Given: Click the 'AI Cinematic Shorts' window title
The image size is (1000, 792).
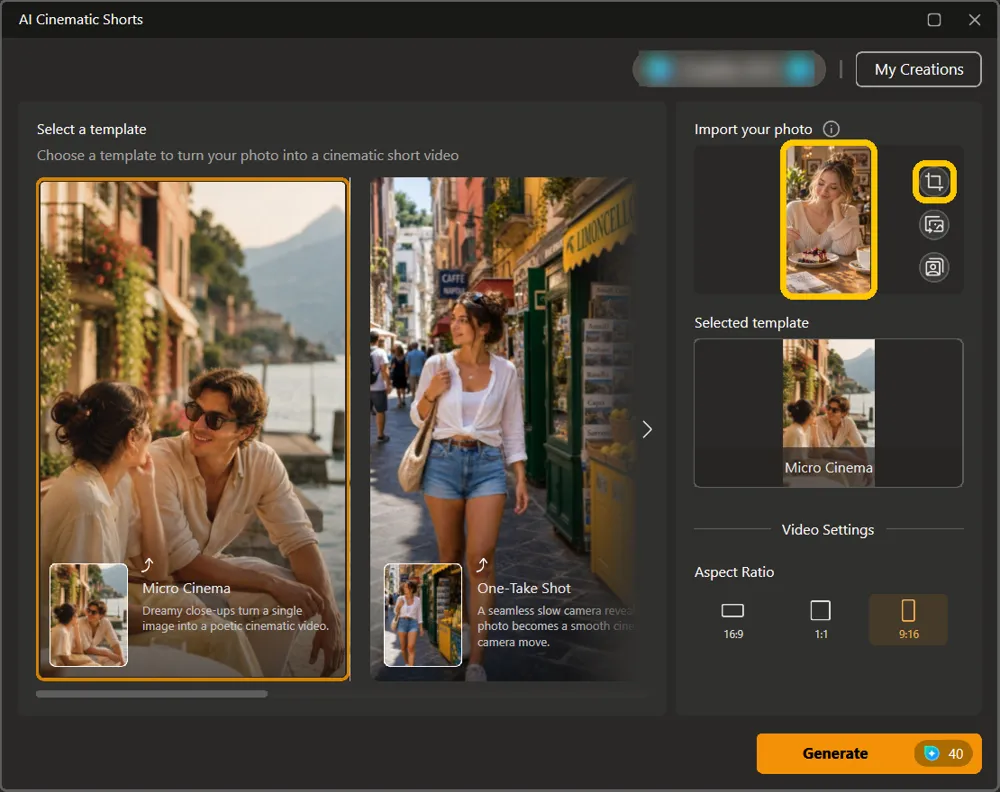Looking at the screenshot, I should pos(81,19).
